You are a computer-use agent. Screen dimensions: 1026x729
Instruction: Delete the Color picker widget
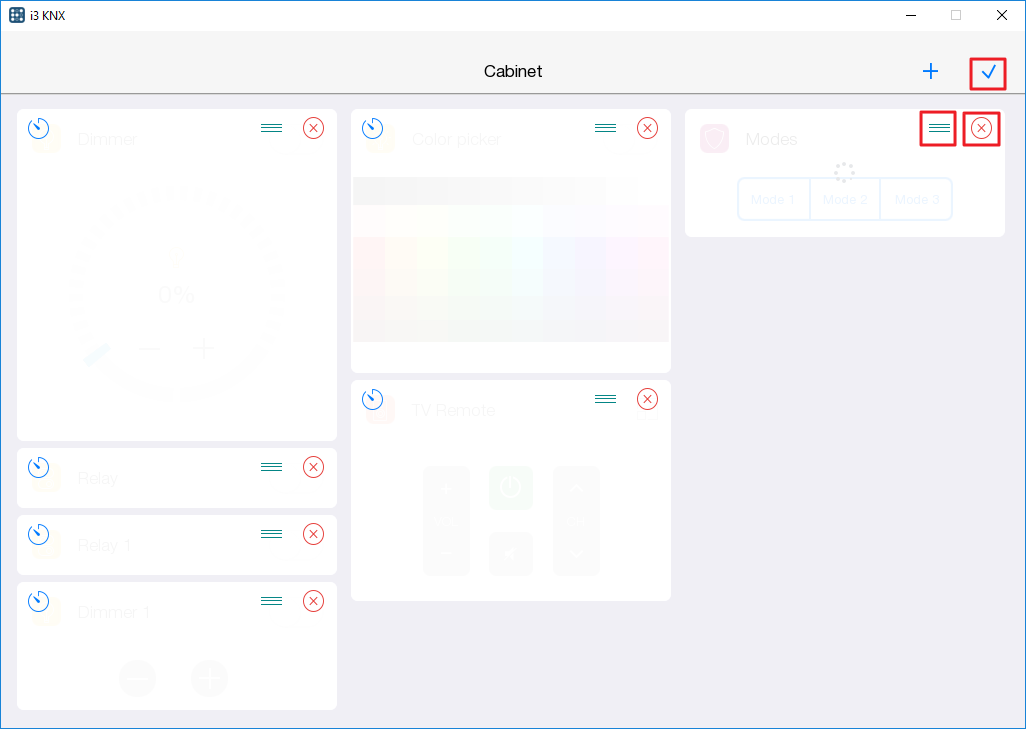[x=647, y=128]
